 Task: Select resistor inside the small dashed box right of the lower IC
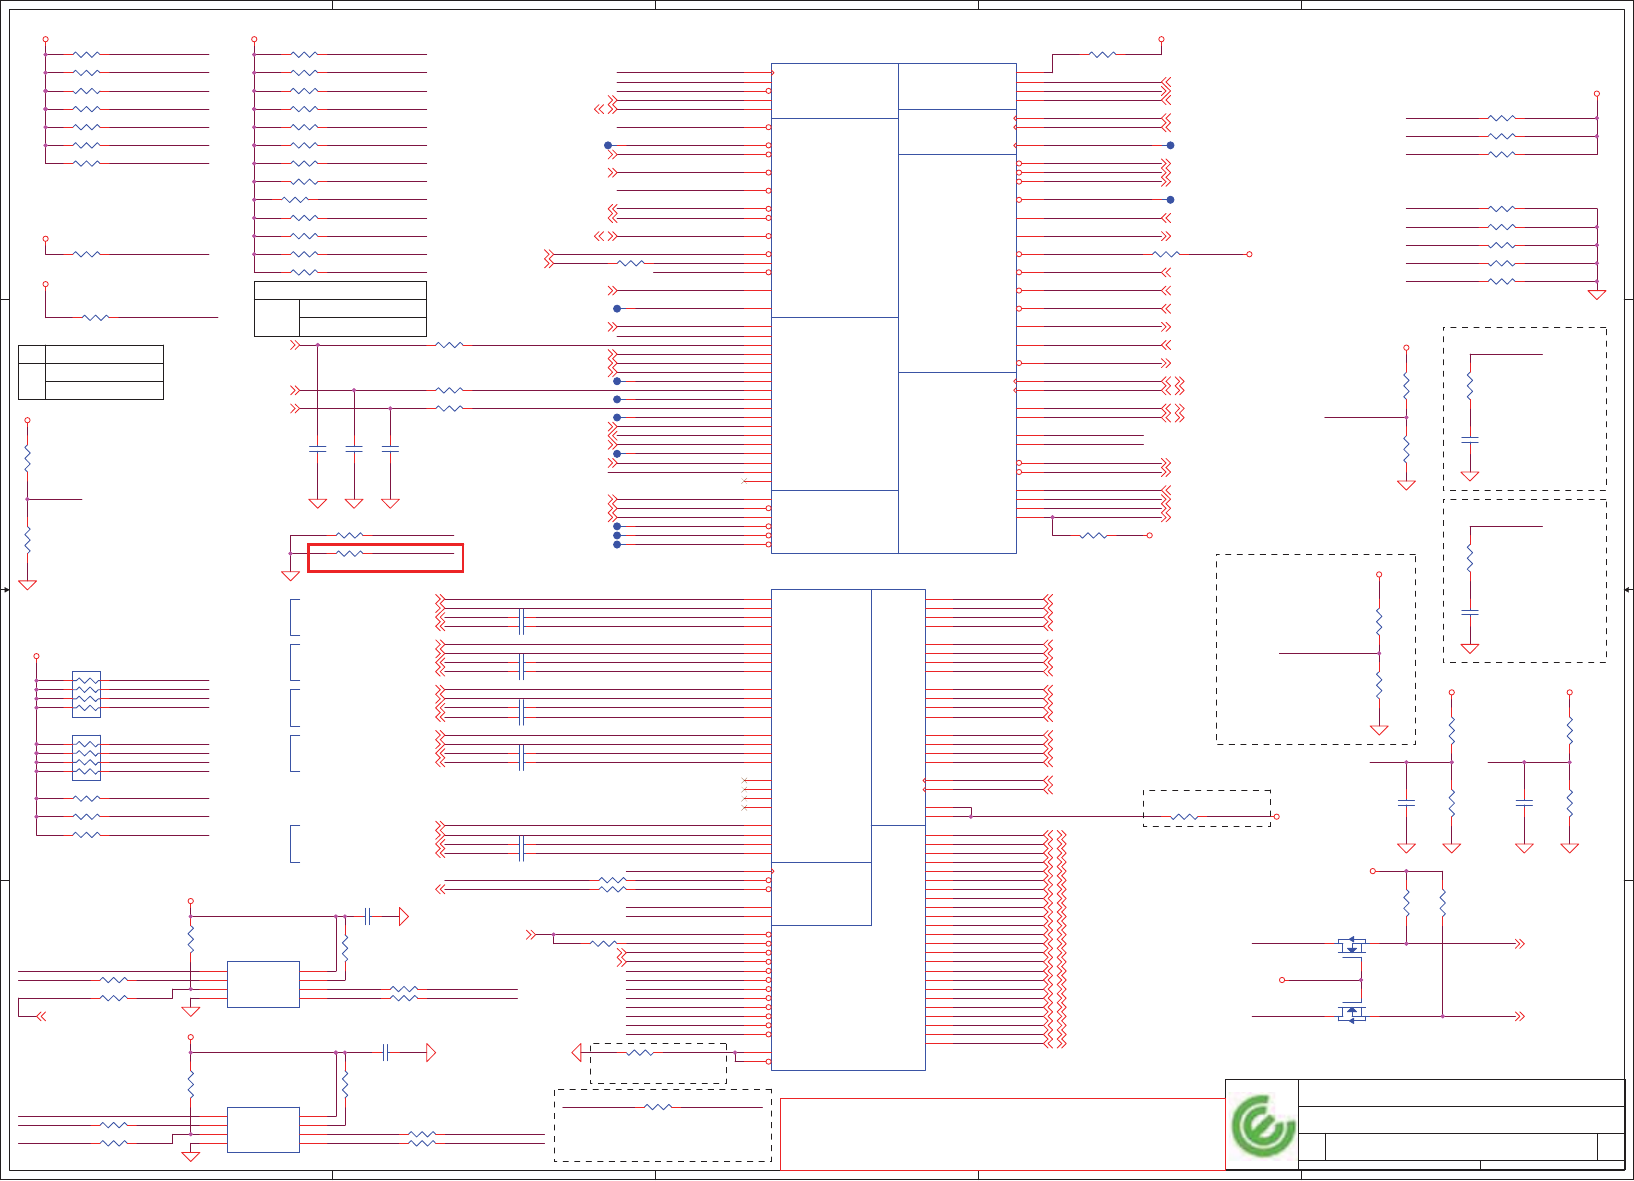pyautogui.click(x=1184, y=817)
